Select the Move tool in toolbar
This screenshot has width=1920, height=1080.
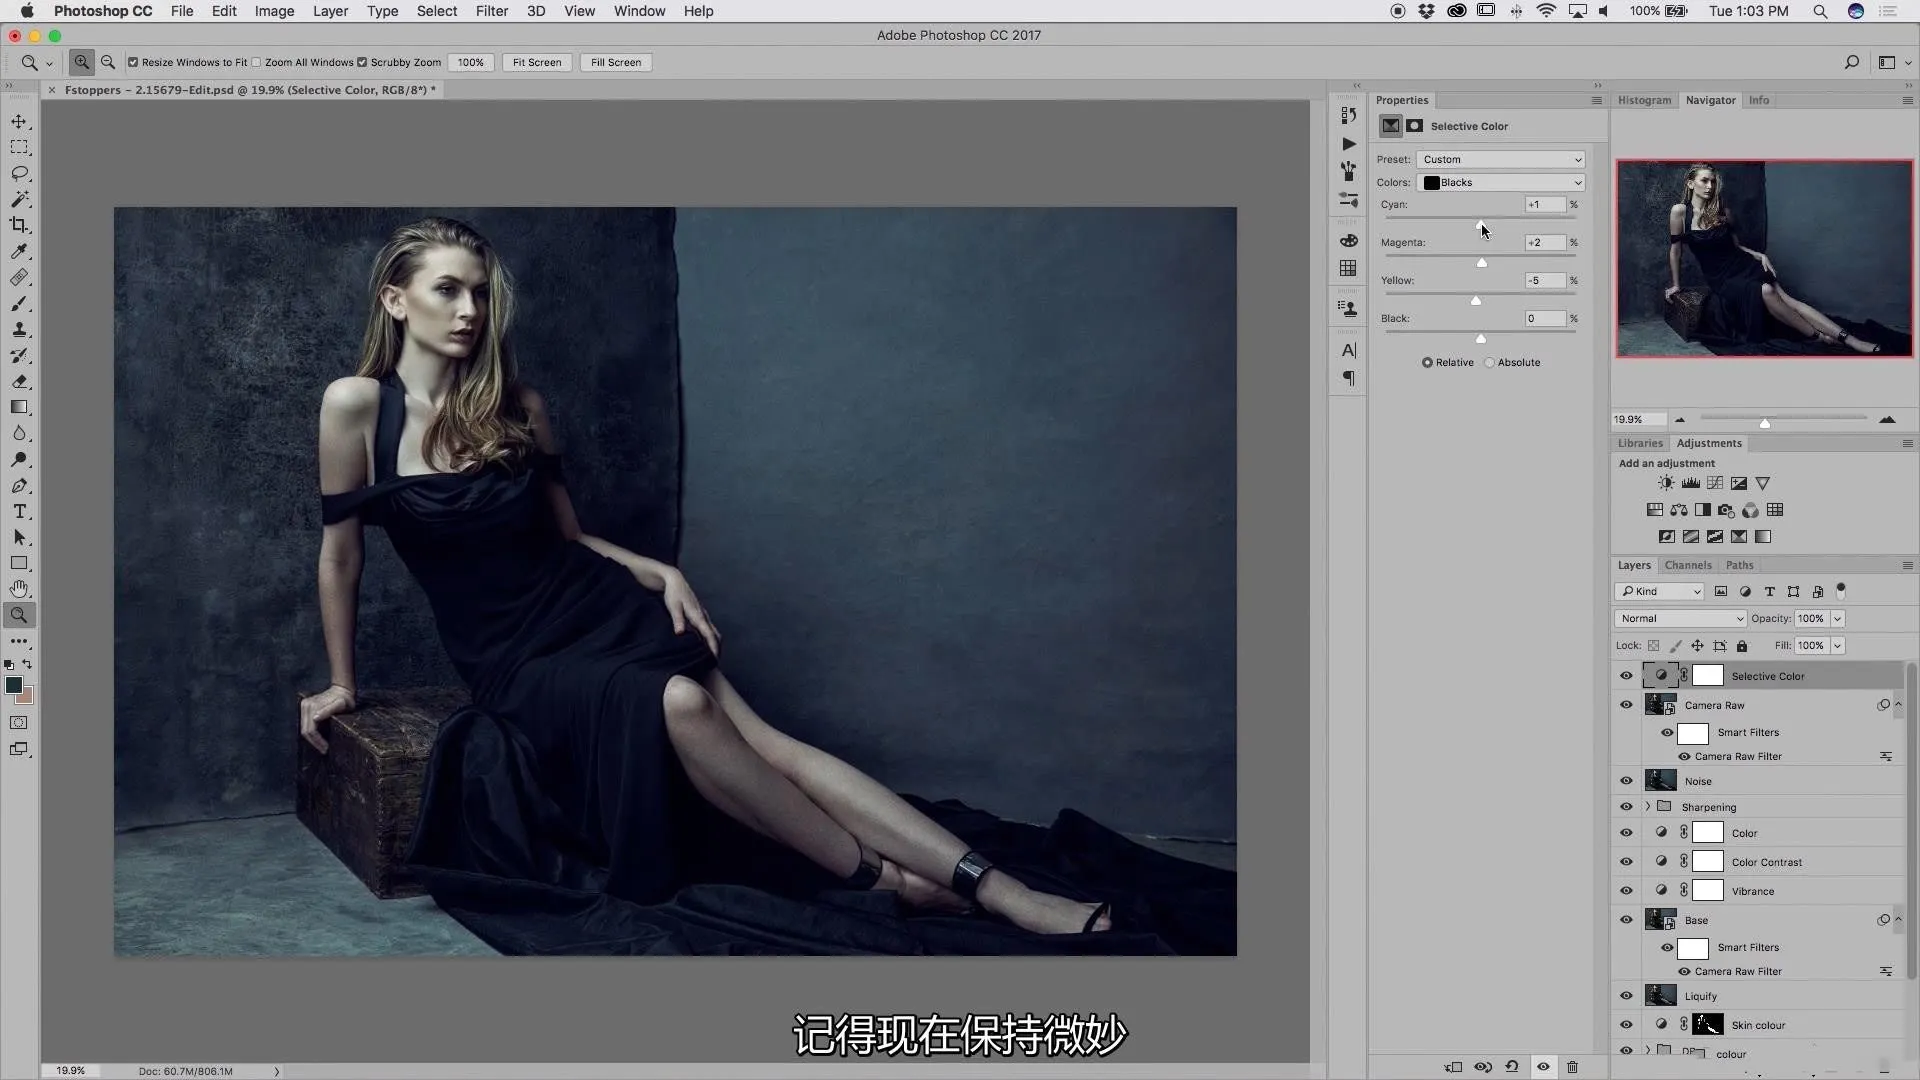point(20,119)
